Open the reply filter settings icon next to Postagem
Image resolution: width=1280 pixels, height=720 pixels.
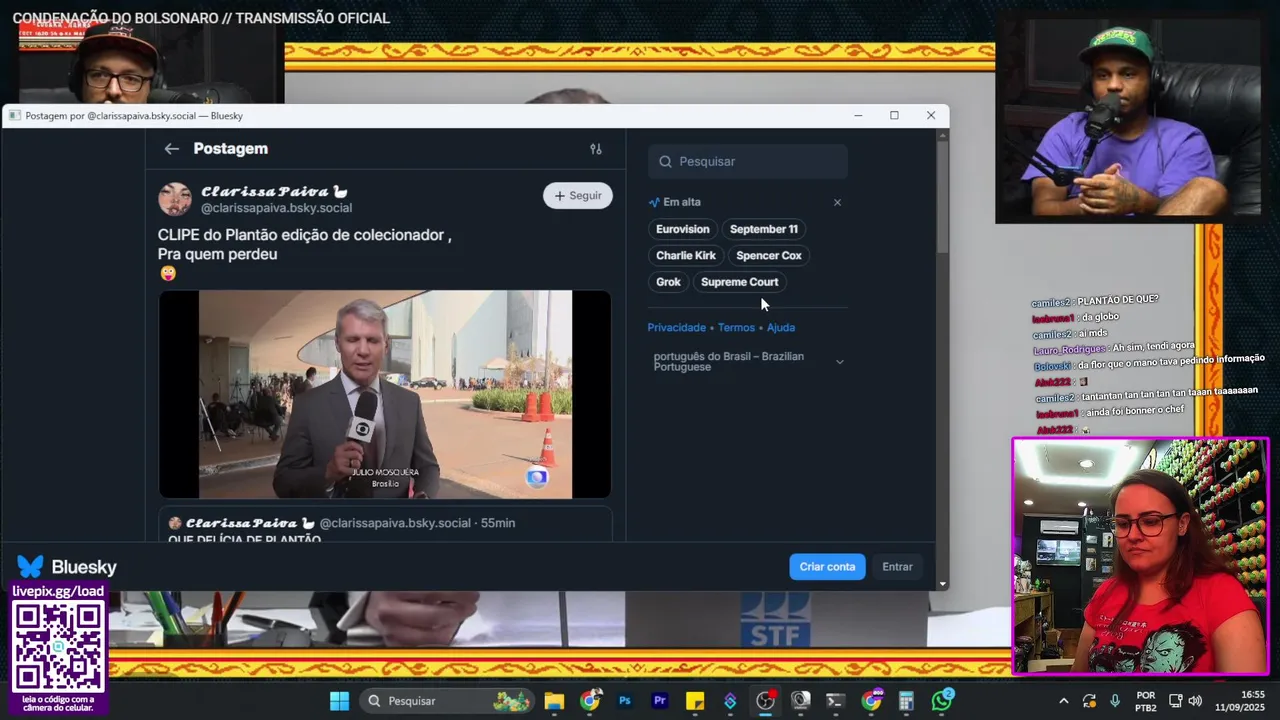596,149
